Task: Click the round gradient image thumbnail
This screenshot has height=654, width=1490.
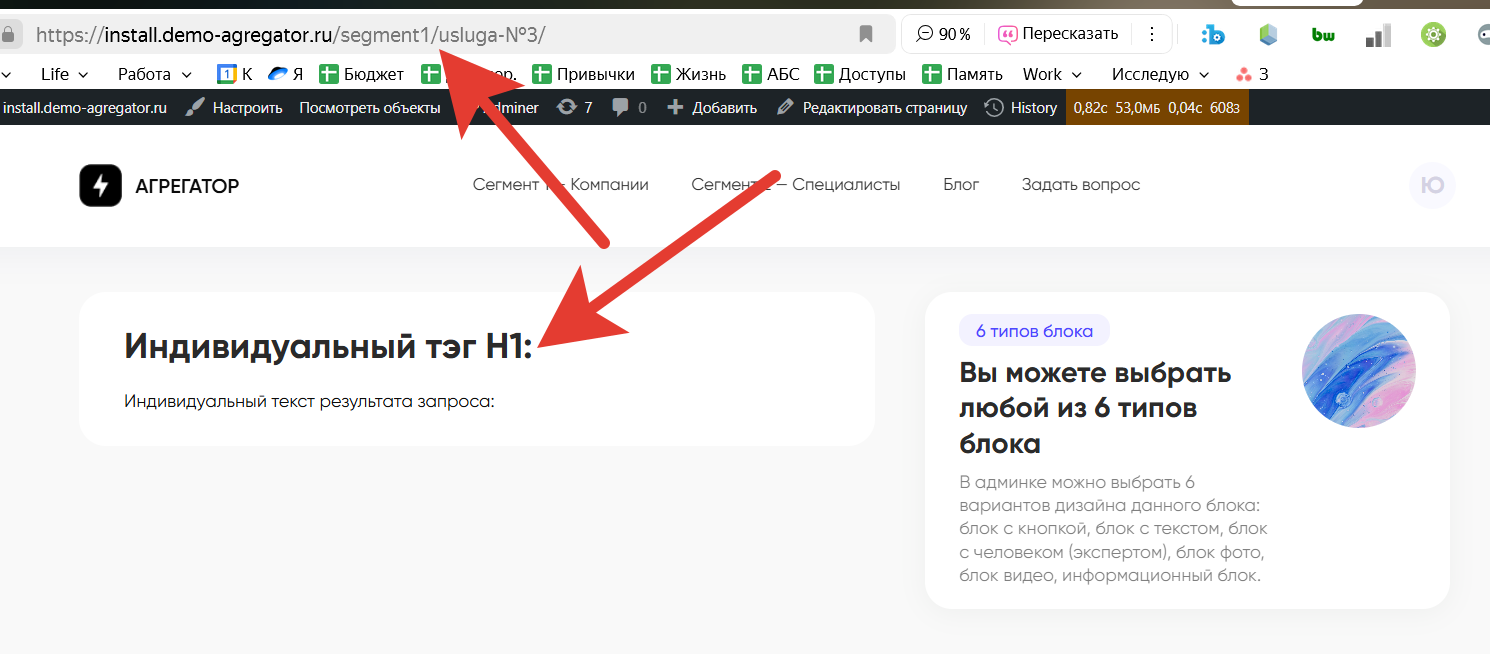Action: [x=1358, y=371]
